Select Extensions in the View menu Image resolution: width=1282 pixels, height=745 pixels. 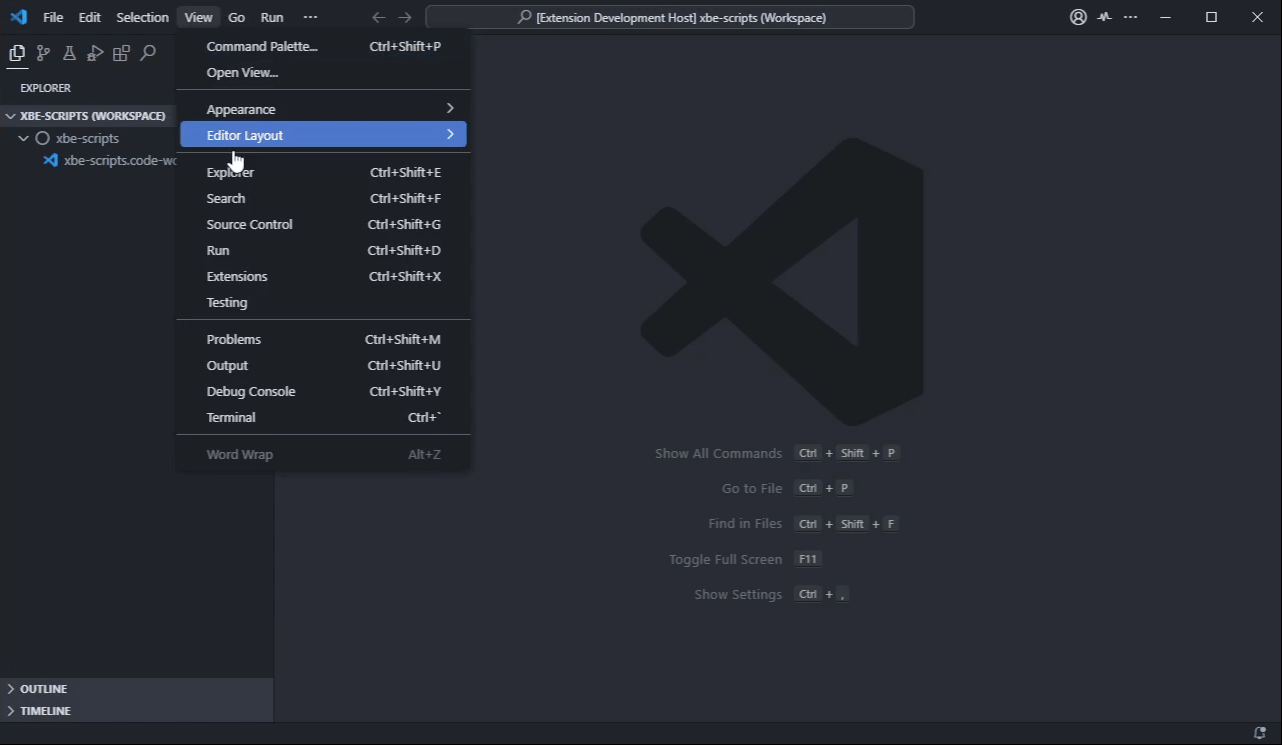point(323,276)
